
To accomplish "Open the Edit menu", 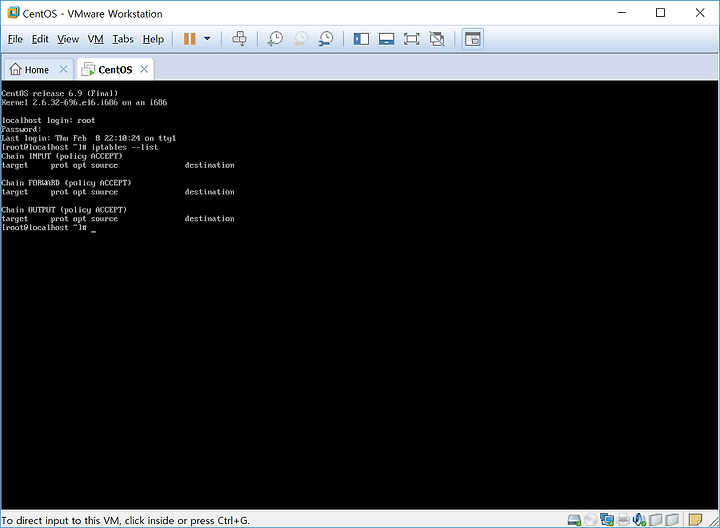I will [40, 39].
